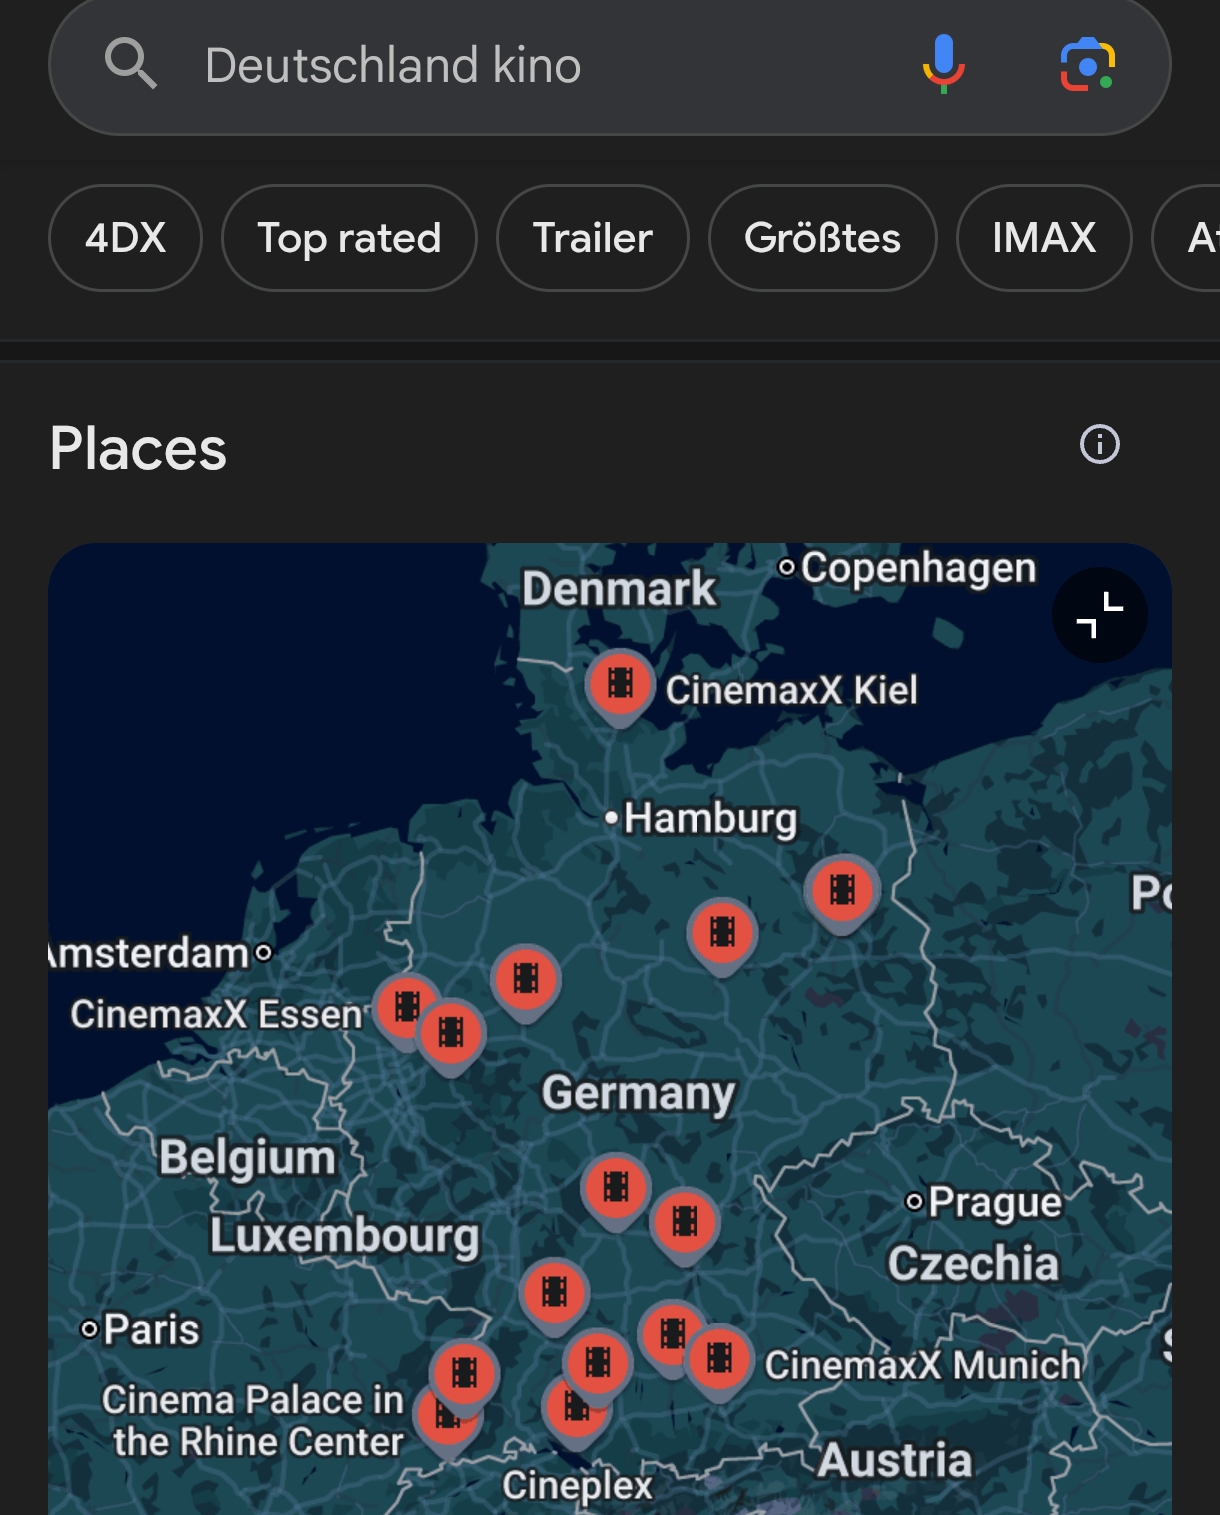
Task: Open Google Lens camera search
Action: click(1087, 65)
